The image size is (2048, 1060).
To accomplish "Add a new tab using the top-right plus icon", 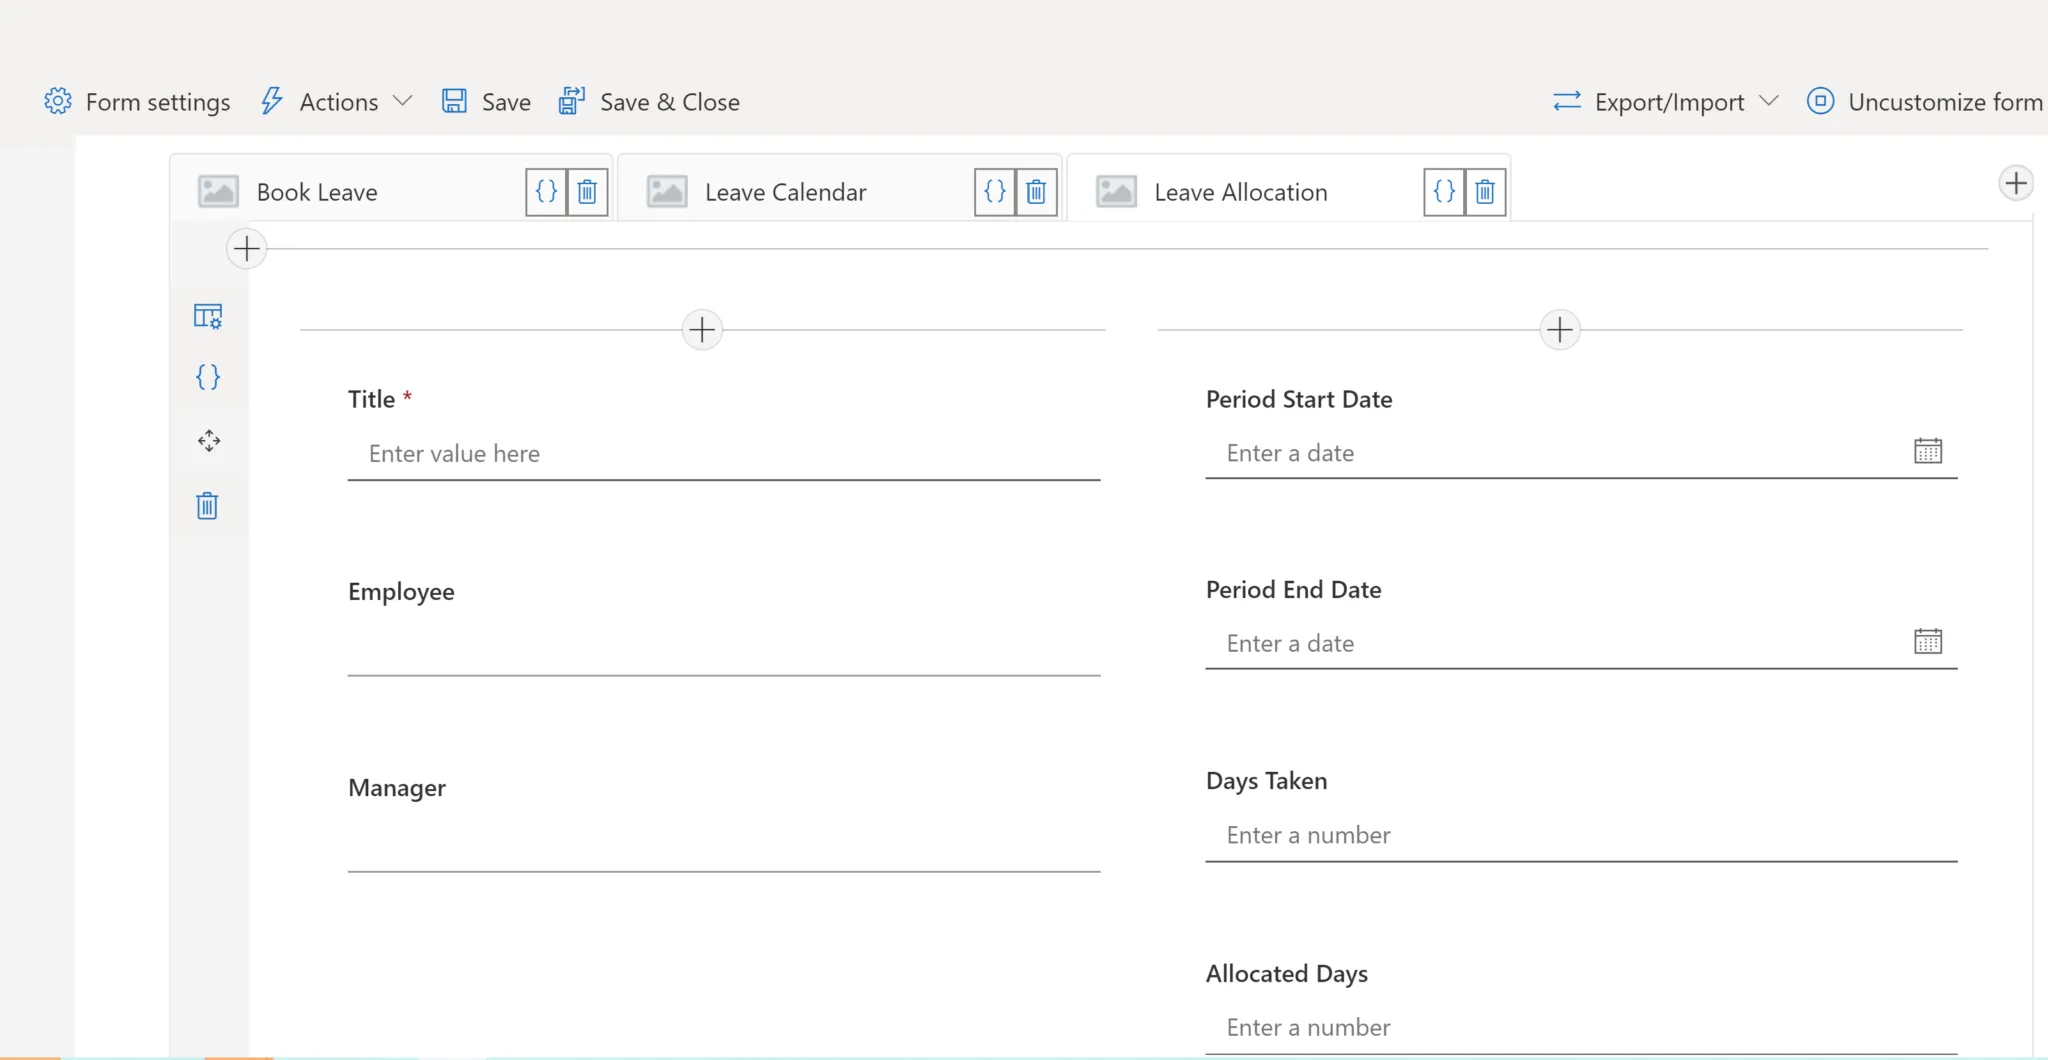I will (2017, 182).
